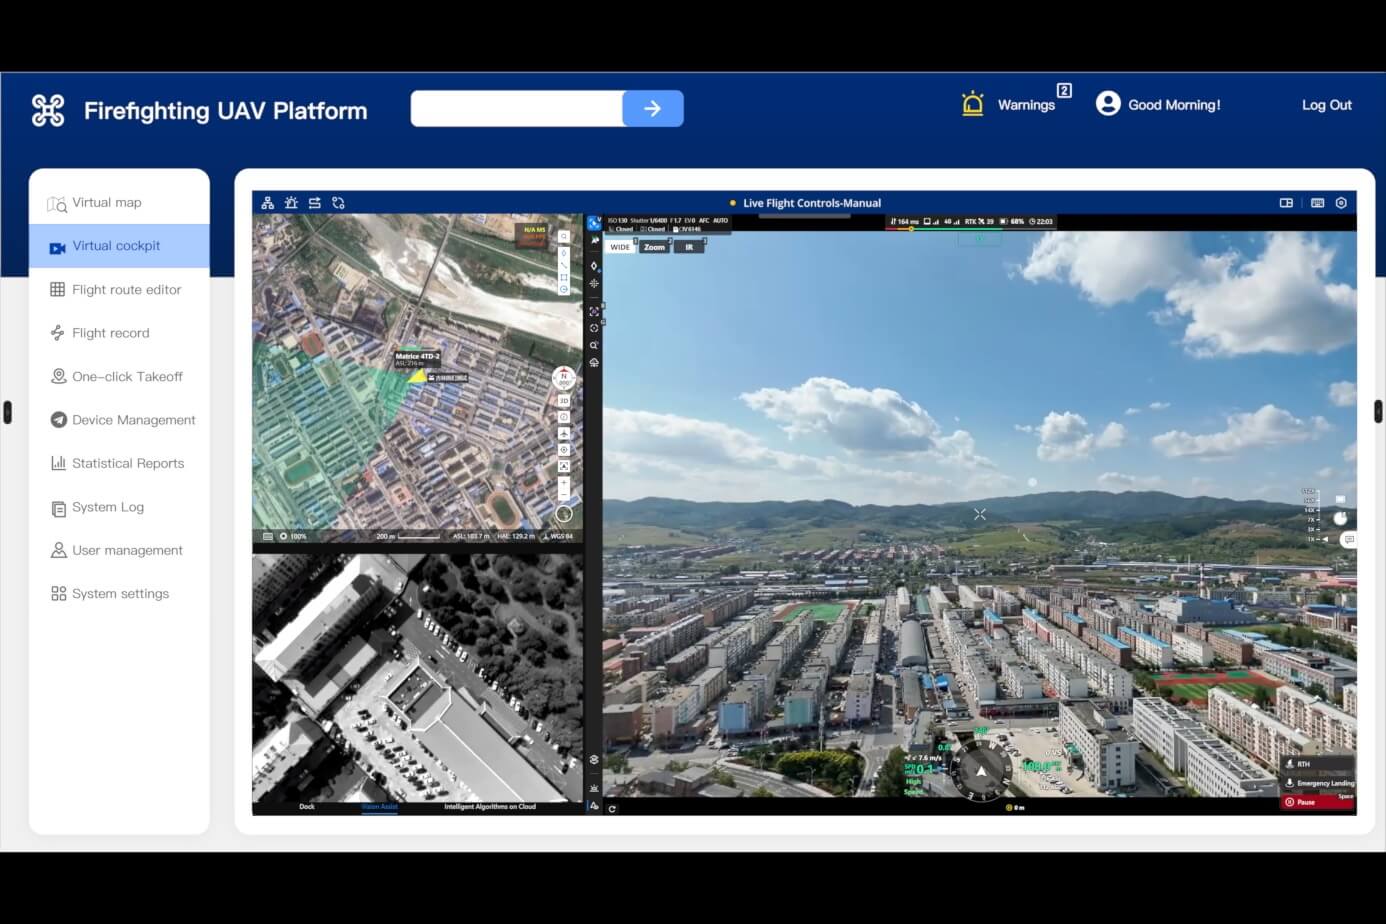Viewport: 1386px width, 924px height.
Task: Click the alarm light icon in cockpit toolbar
Action: coord(291,203)
